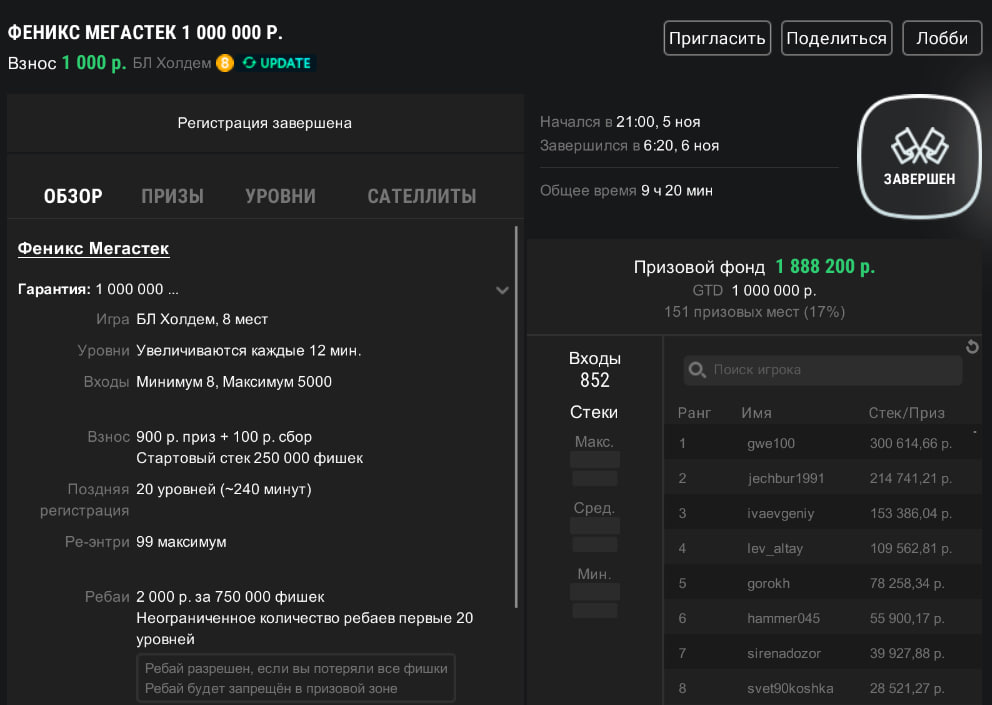992x705 pixels.
Task: Focus the Поиск игрока search field
Action: click(830, 370)
